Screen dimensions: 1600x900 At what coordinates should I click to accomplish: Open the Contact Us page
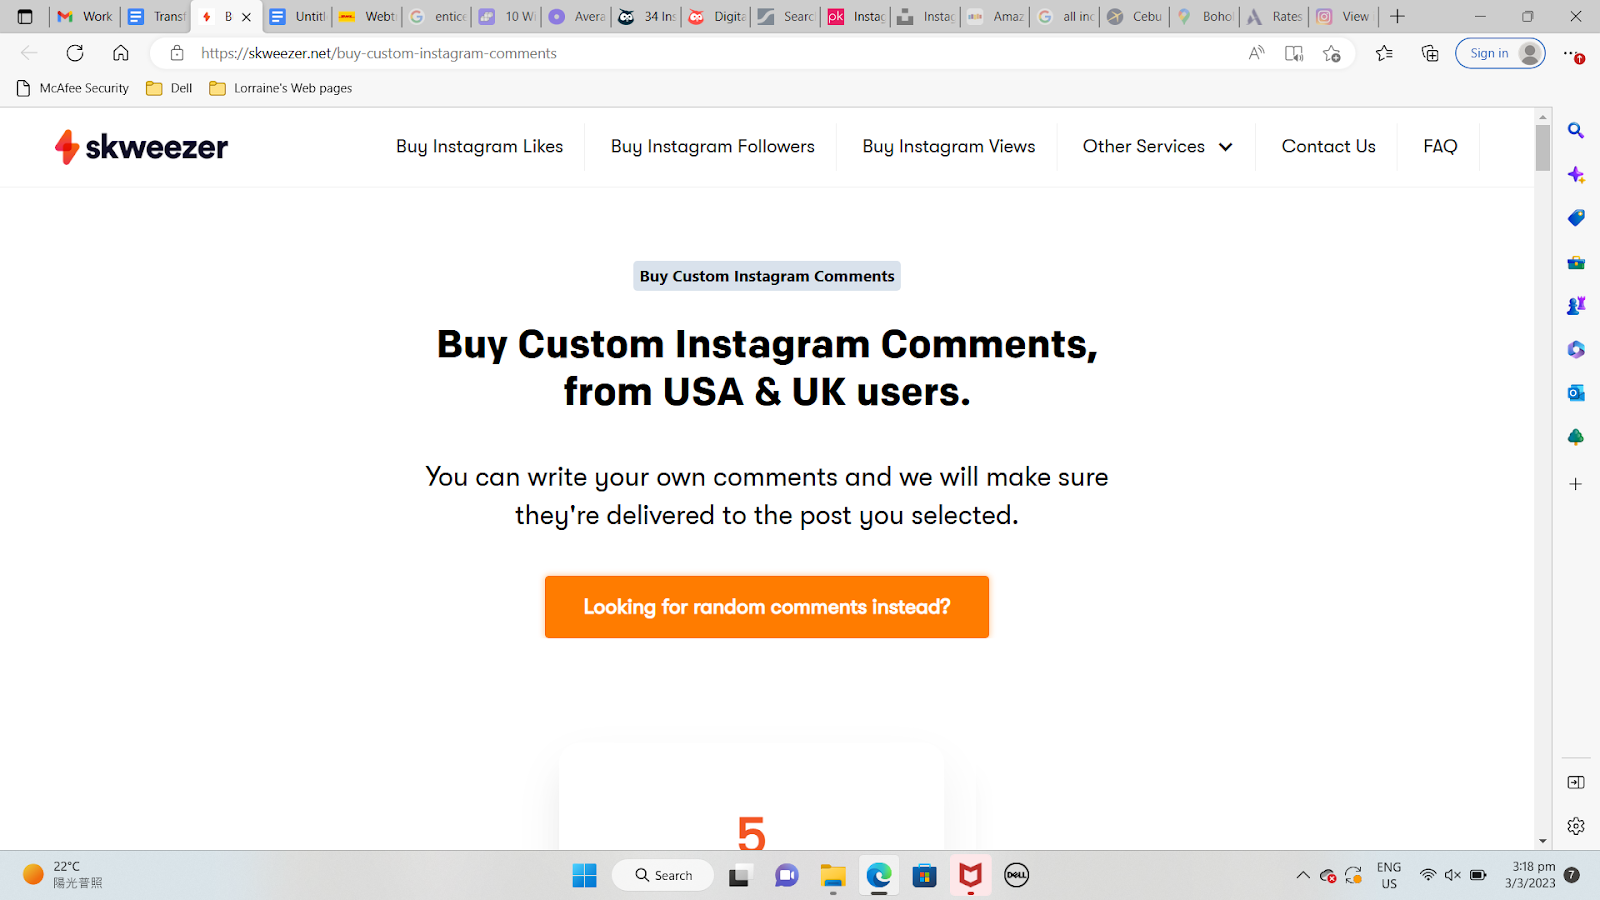tap(1329, 146)
